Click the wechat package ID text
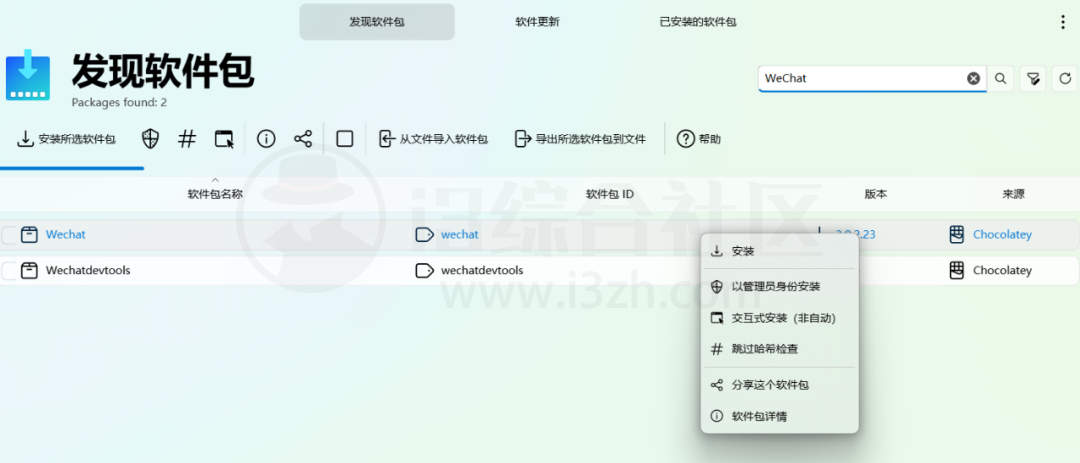1080x463 pixels. click(459, 235)
